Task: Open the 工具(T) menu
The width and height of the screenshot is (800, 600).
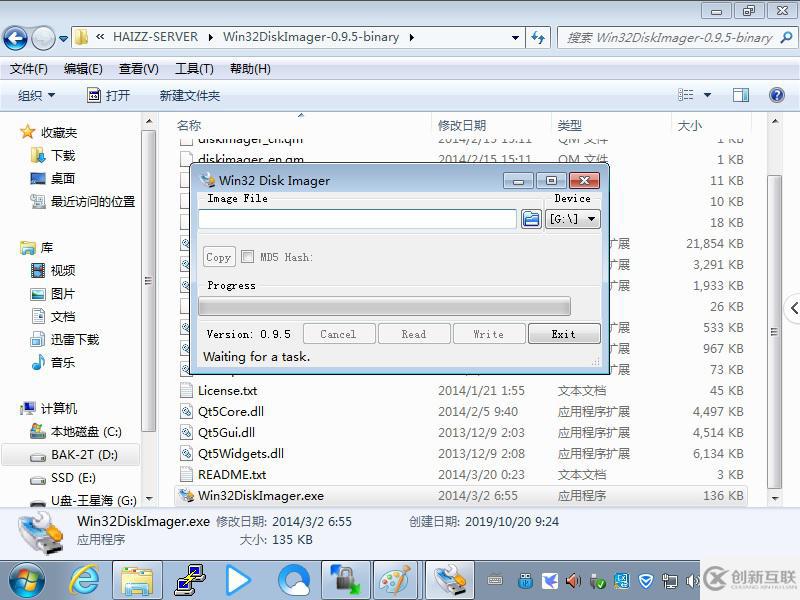Action: [x=194, y=68]
